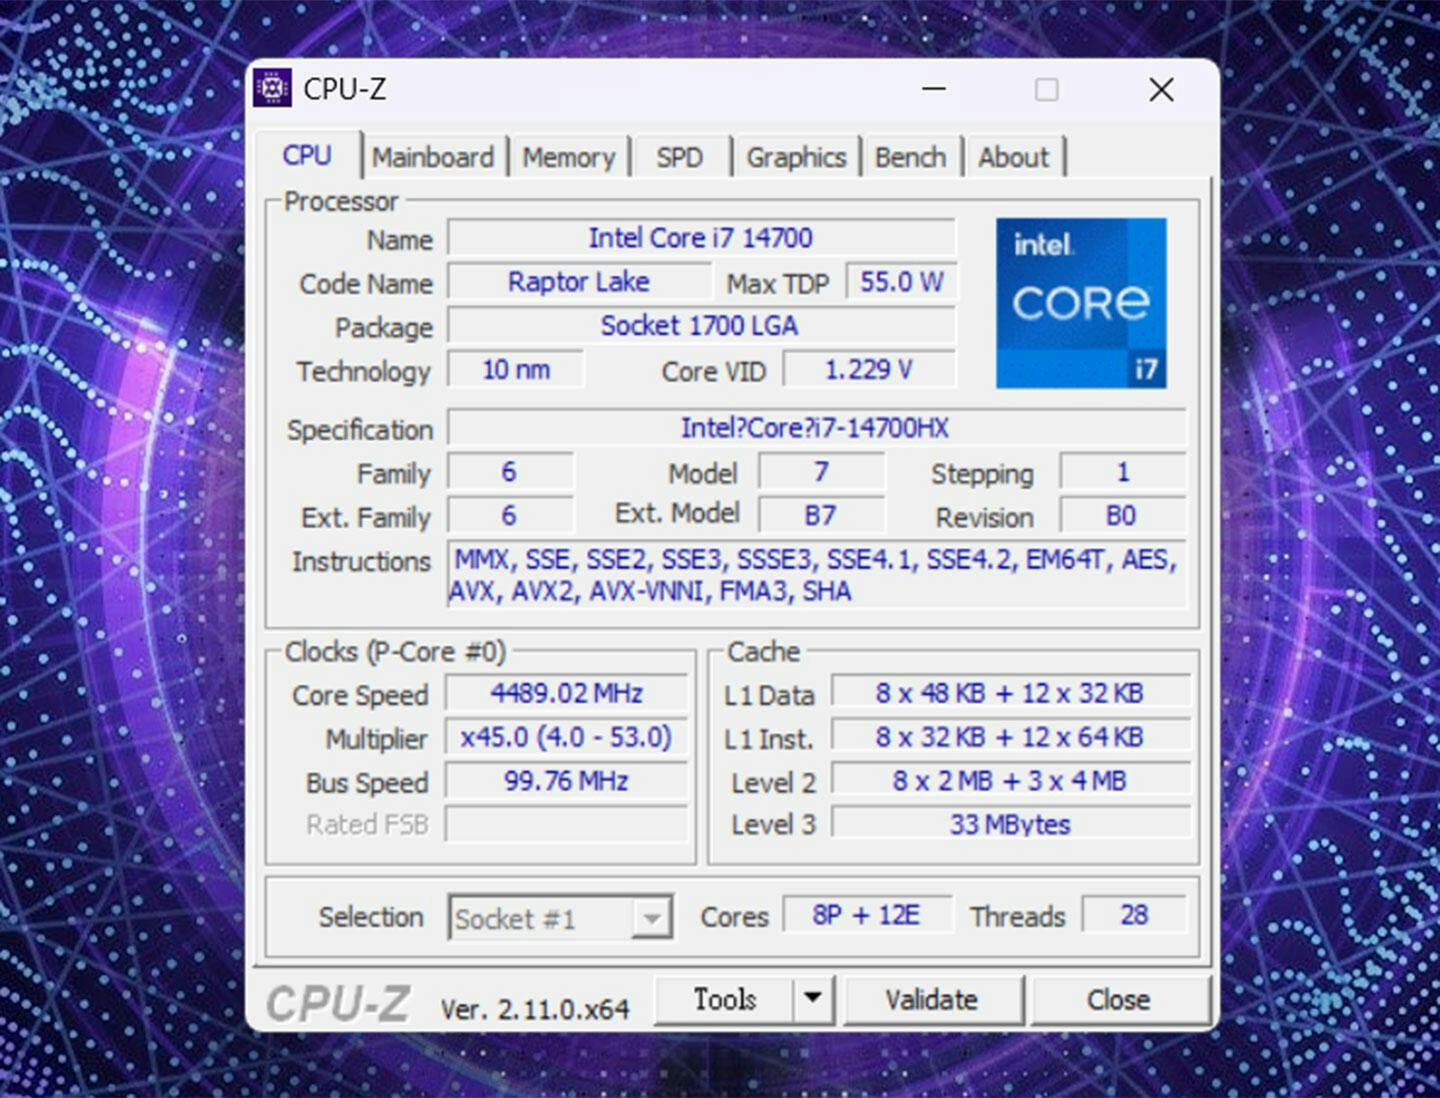This screenshot has height=1098, width=1440.
Task: Click the Core Speed value 4489.02 MHz
Action: pos(566,693)
